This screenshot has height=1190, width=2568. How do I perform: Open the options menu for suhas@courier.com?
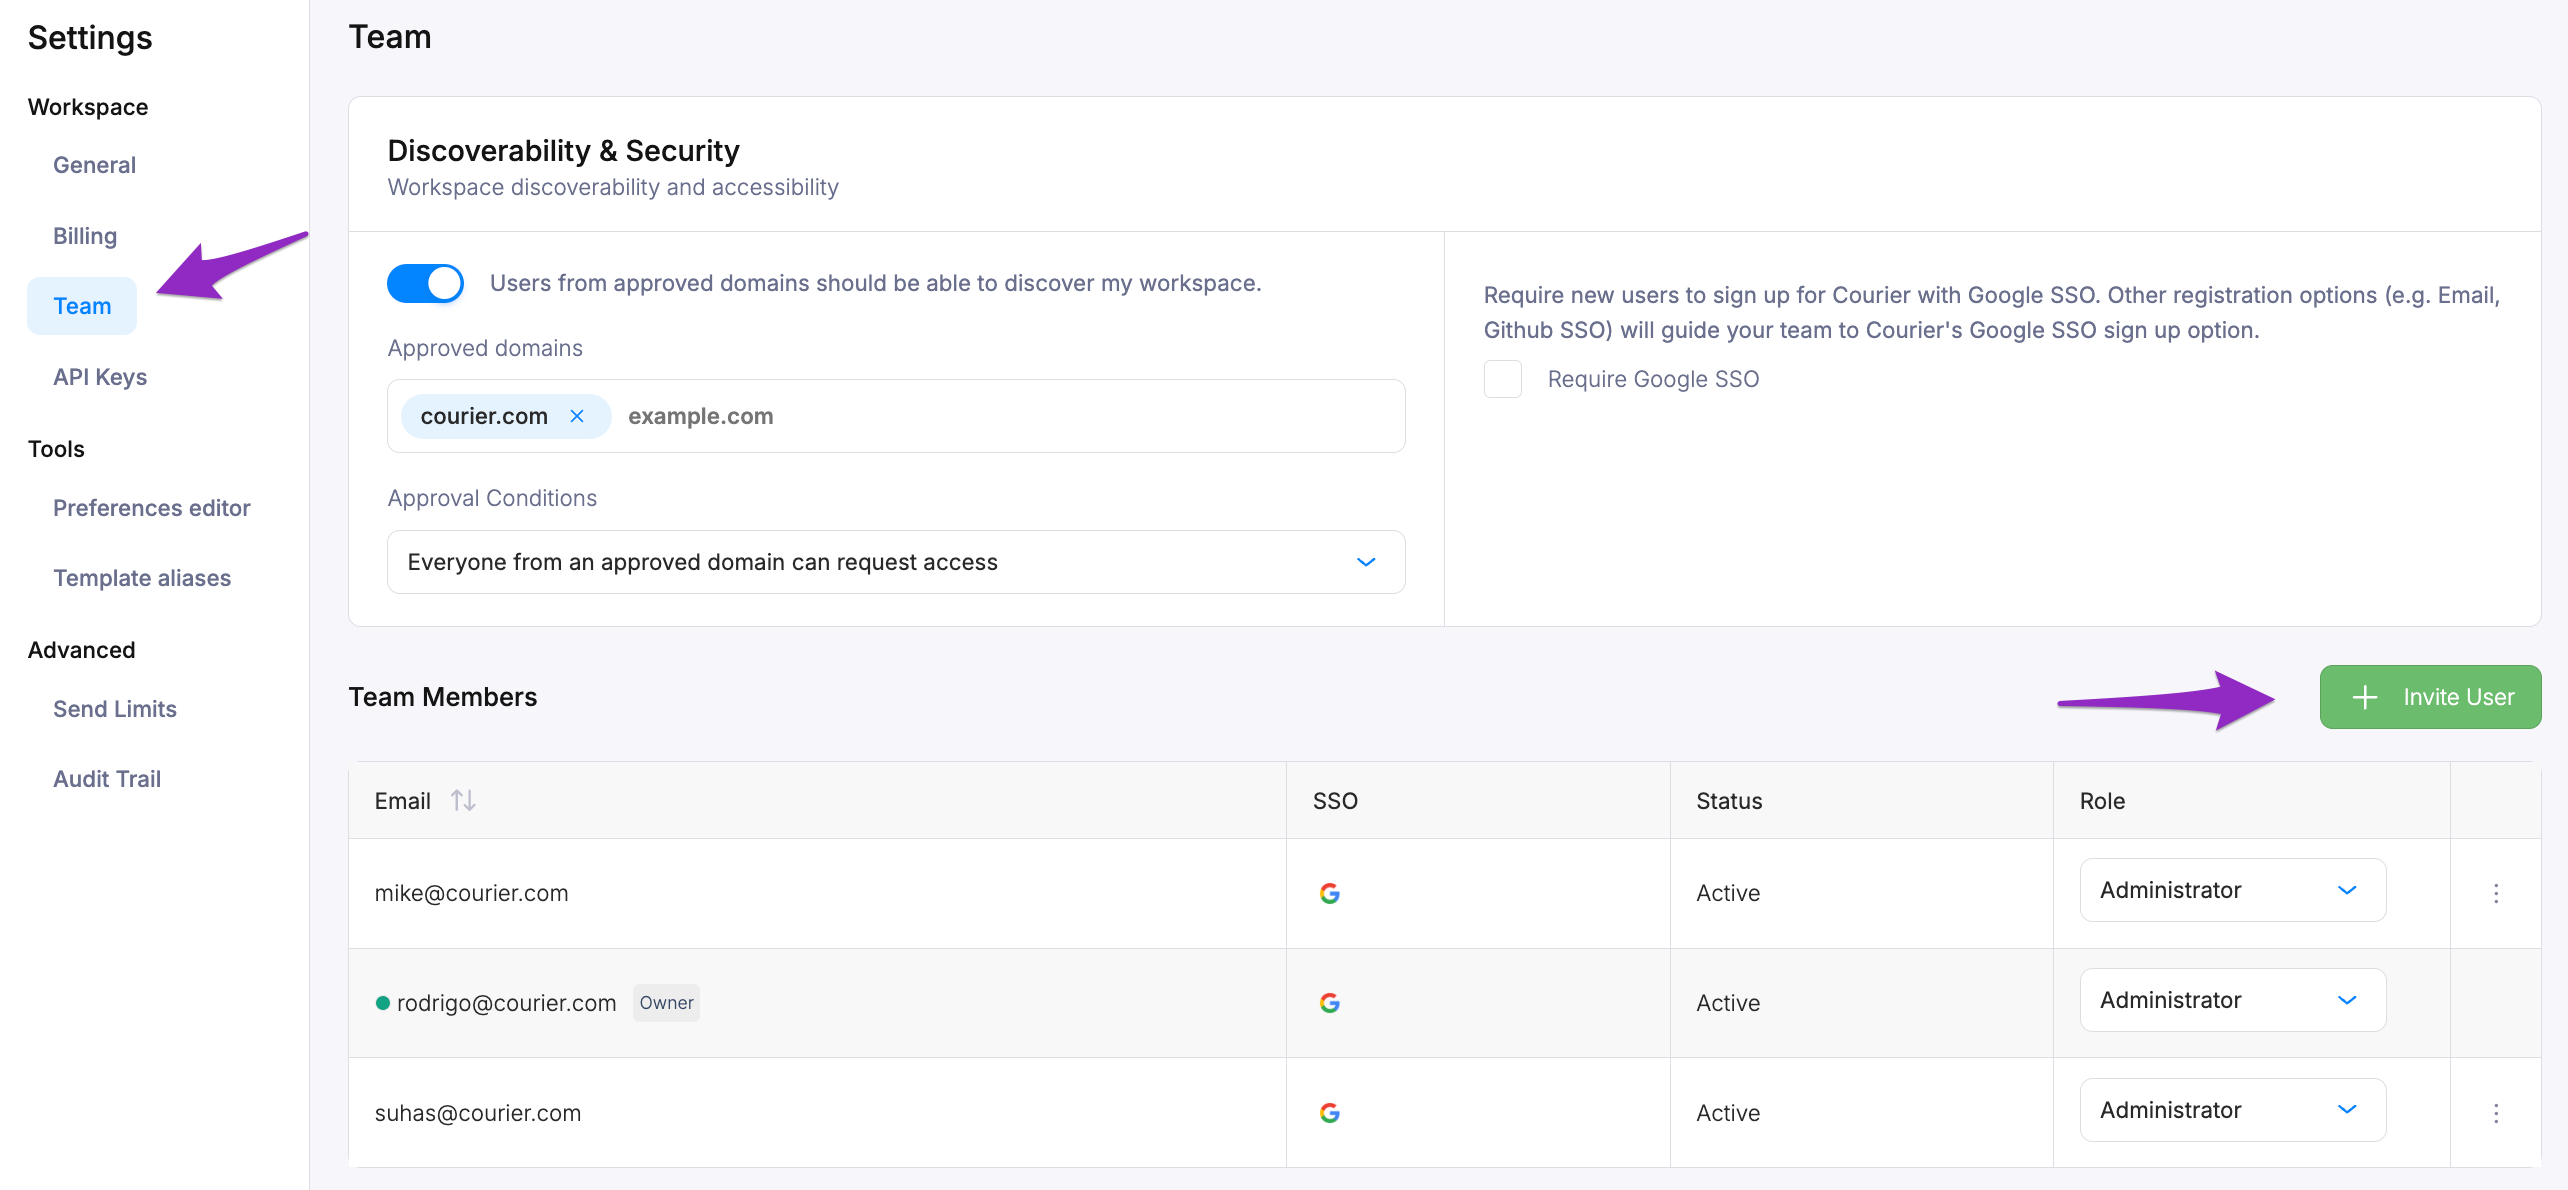(x=2495, y=1113)
